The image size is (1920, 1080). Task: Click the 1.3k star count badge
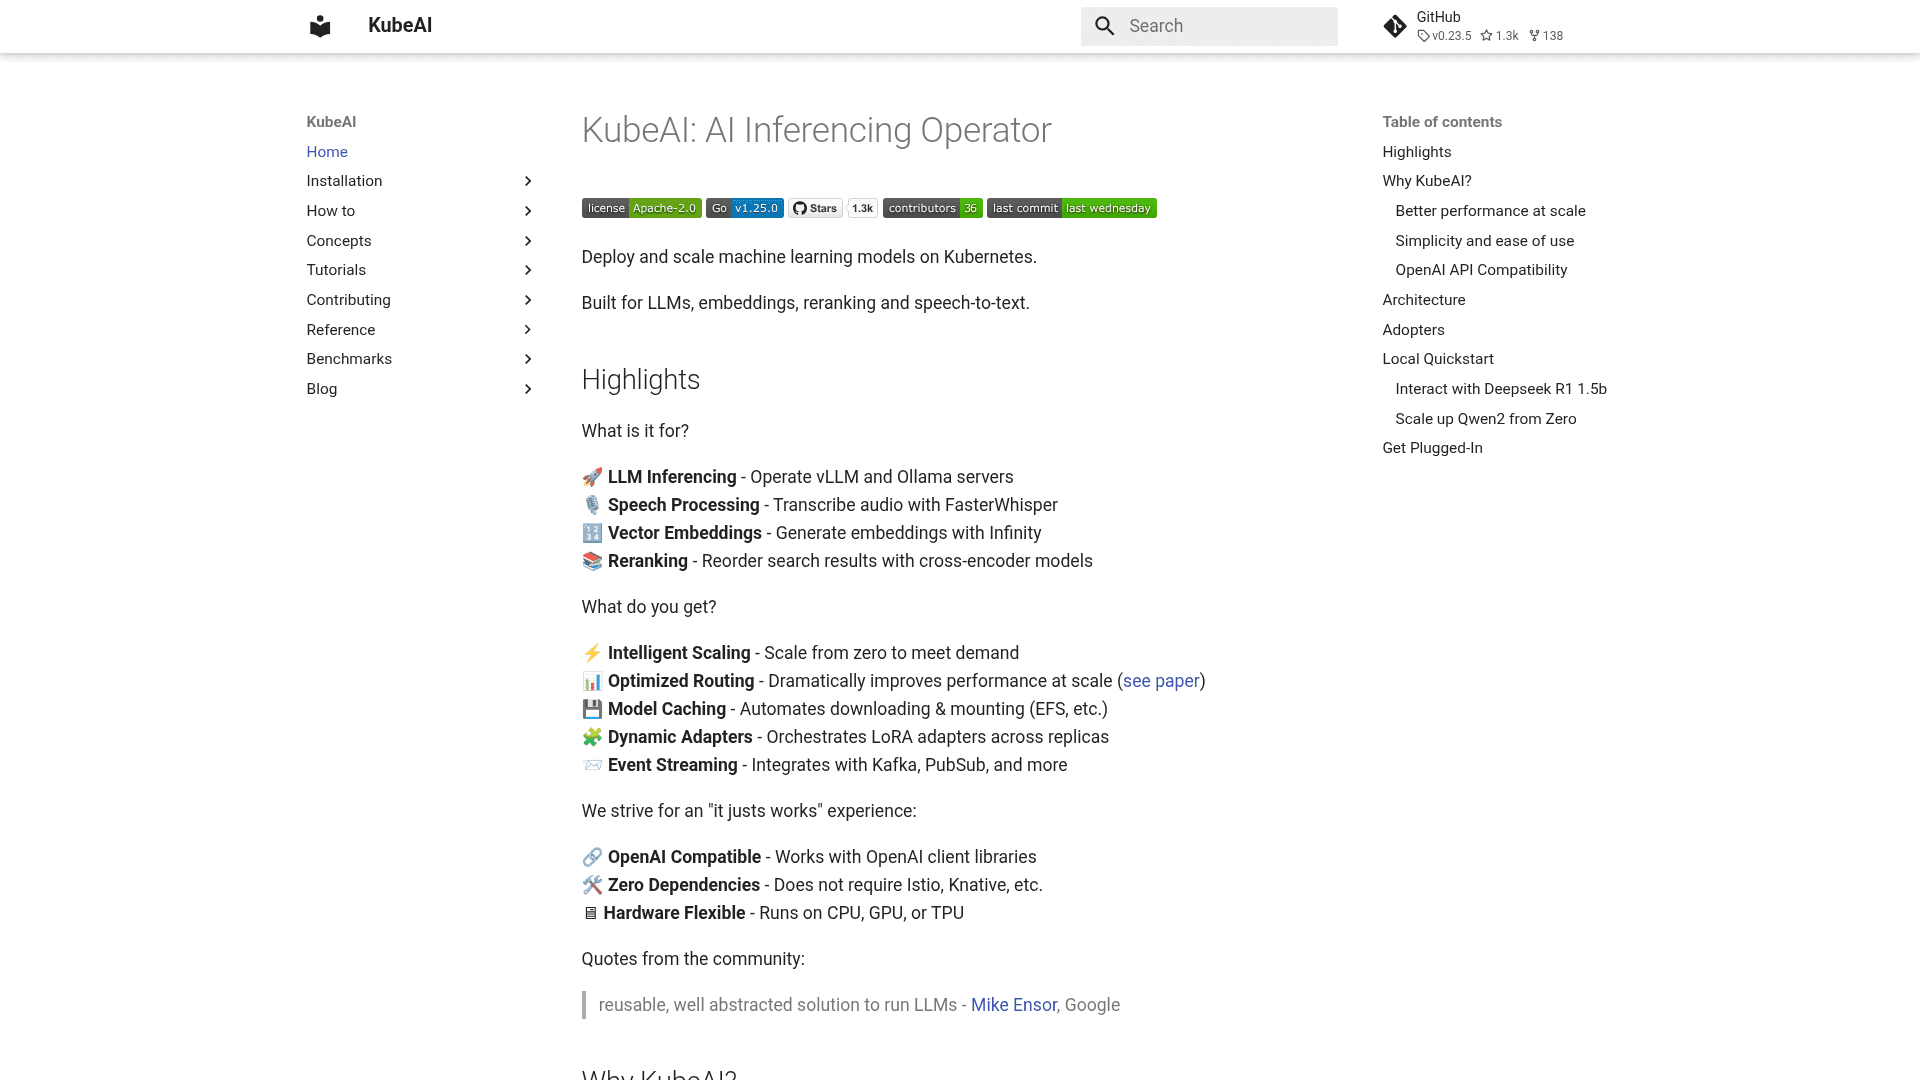coord(862,208)
